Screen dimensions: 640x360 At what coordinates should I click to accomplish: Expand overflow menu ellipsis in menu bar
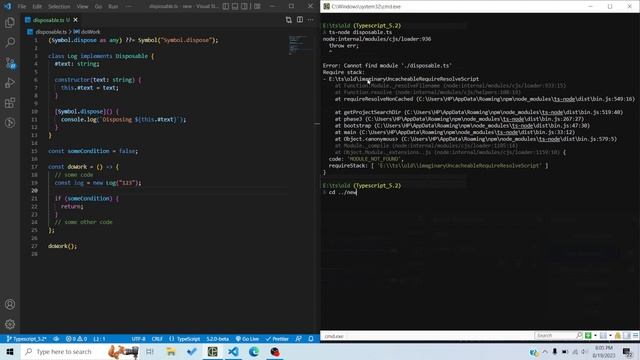pos(128,7)
